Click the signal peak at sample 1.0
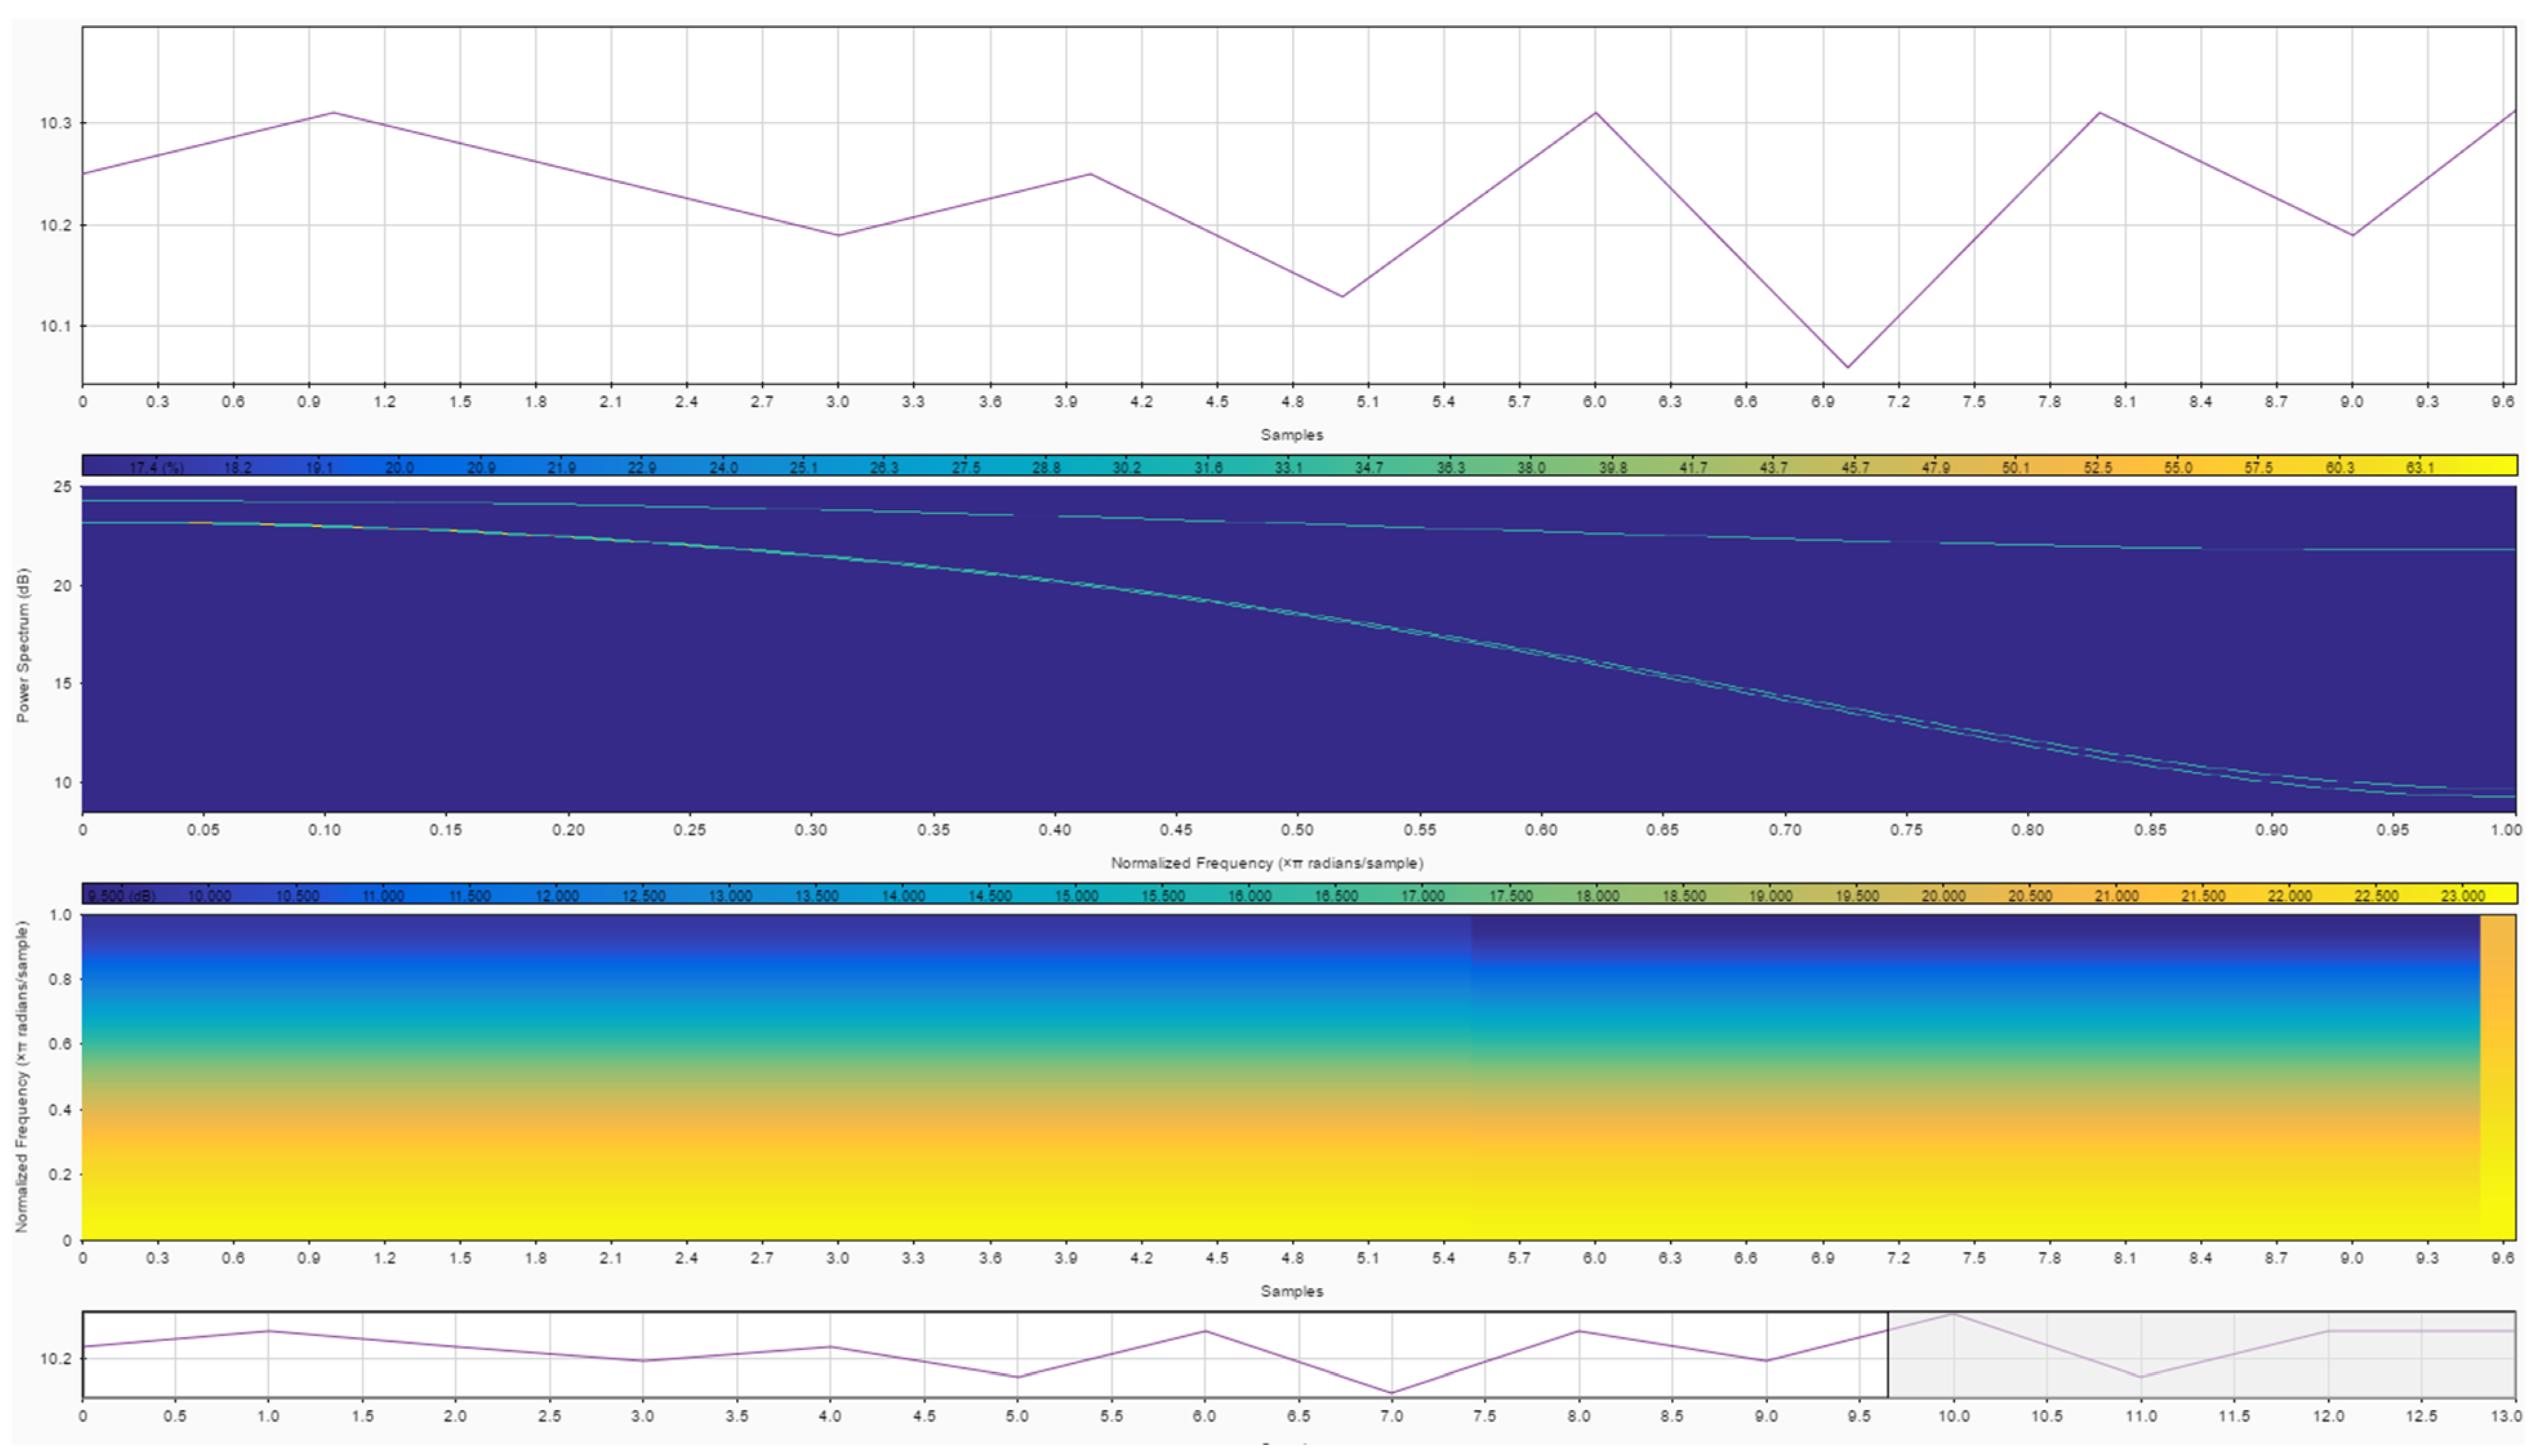This screenshot has width=2539, height=1456. (x=334, y=113)
